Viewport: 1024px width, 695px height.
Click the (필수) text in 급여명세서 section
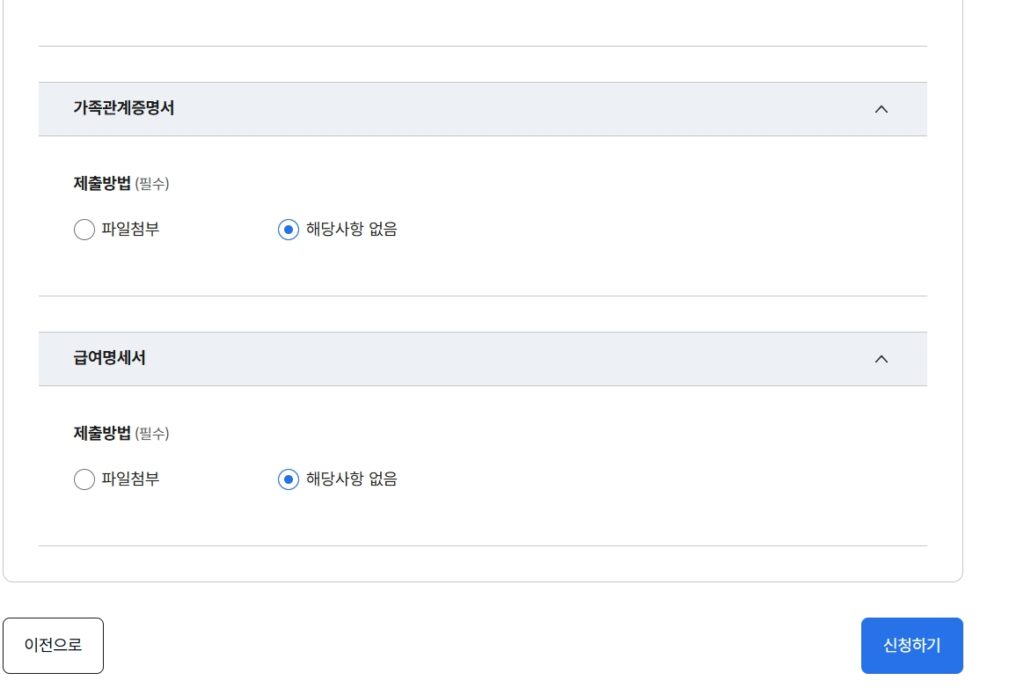click(152, 434)
